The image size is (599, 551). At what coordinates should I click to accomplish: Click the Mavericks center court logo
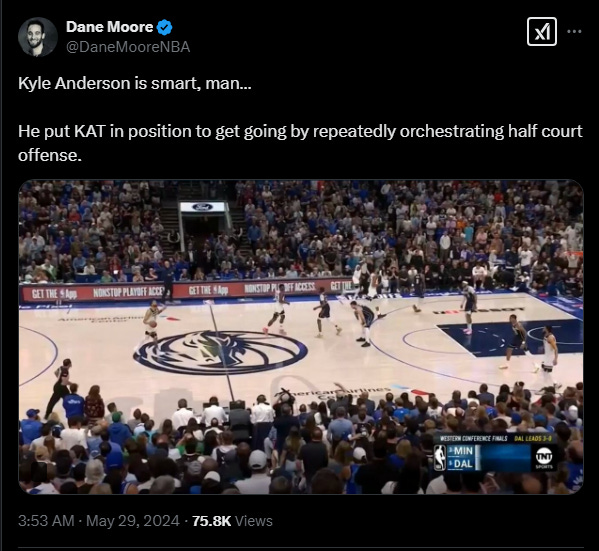[220, 352]
